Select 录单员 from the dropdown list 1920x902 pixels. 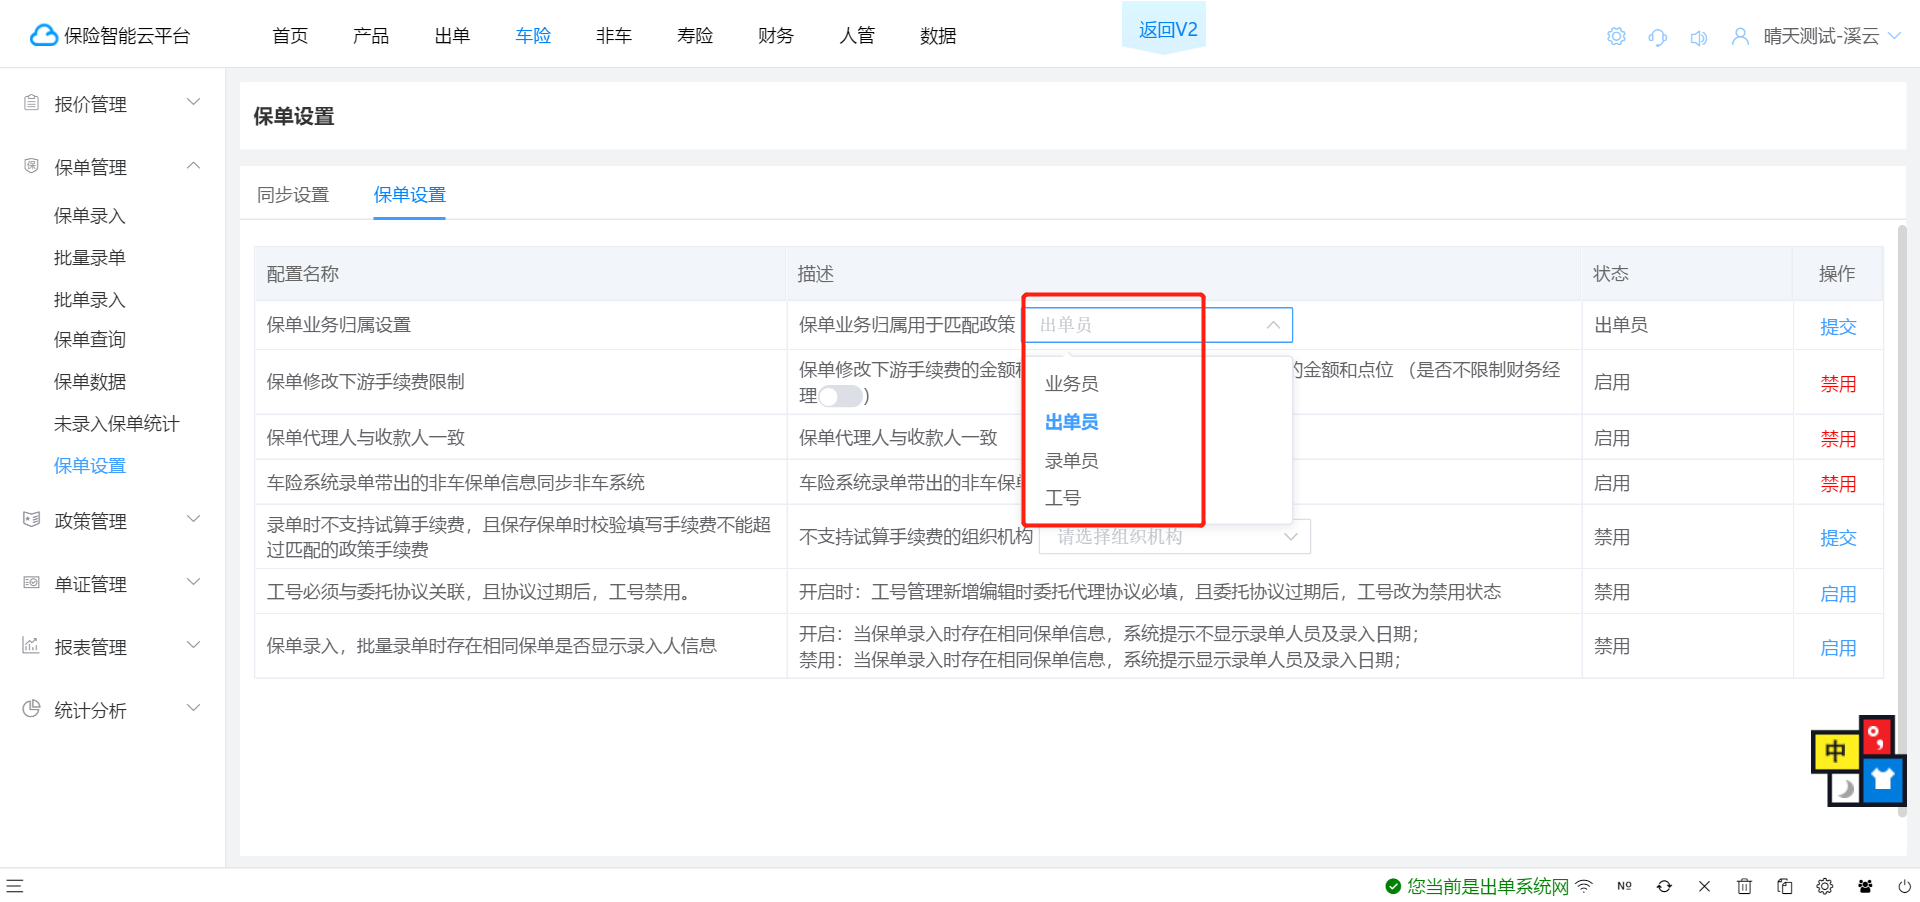coord(1071,461)
